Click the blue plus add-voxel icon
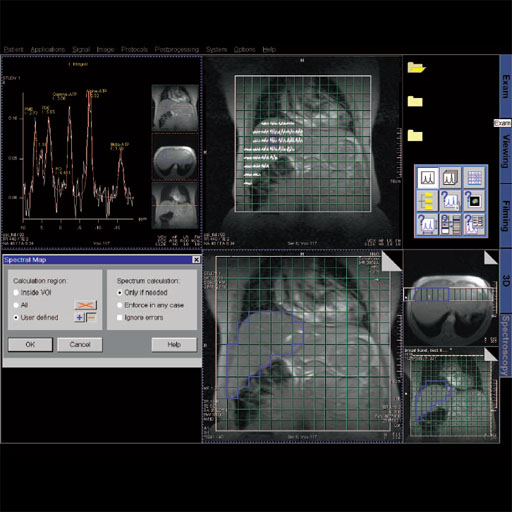The width and height of the screenshot is (512, 512). tap(80, 317)
